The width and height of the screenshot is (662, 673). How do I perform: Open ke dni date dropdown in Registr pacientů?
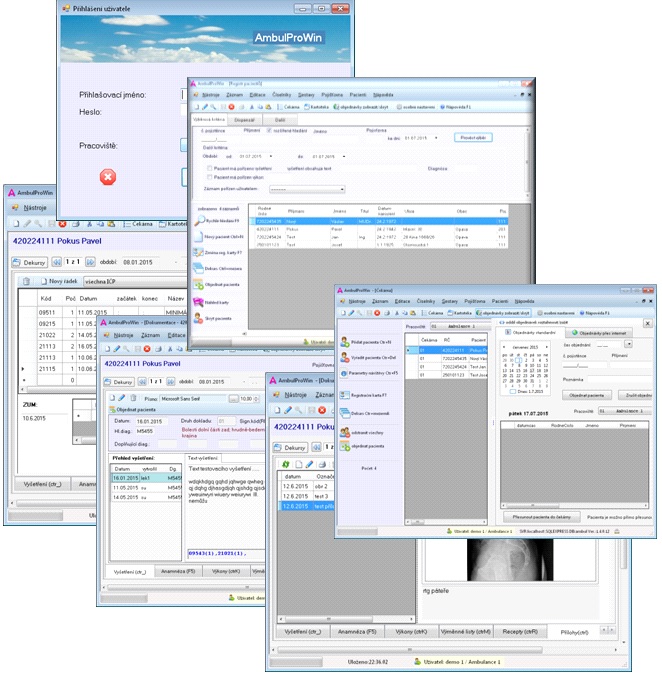436,138
